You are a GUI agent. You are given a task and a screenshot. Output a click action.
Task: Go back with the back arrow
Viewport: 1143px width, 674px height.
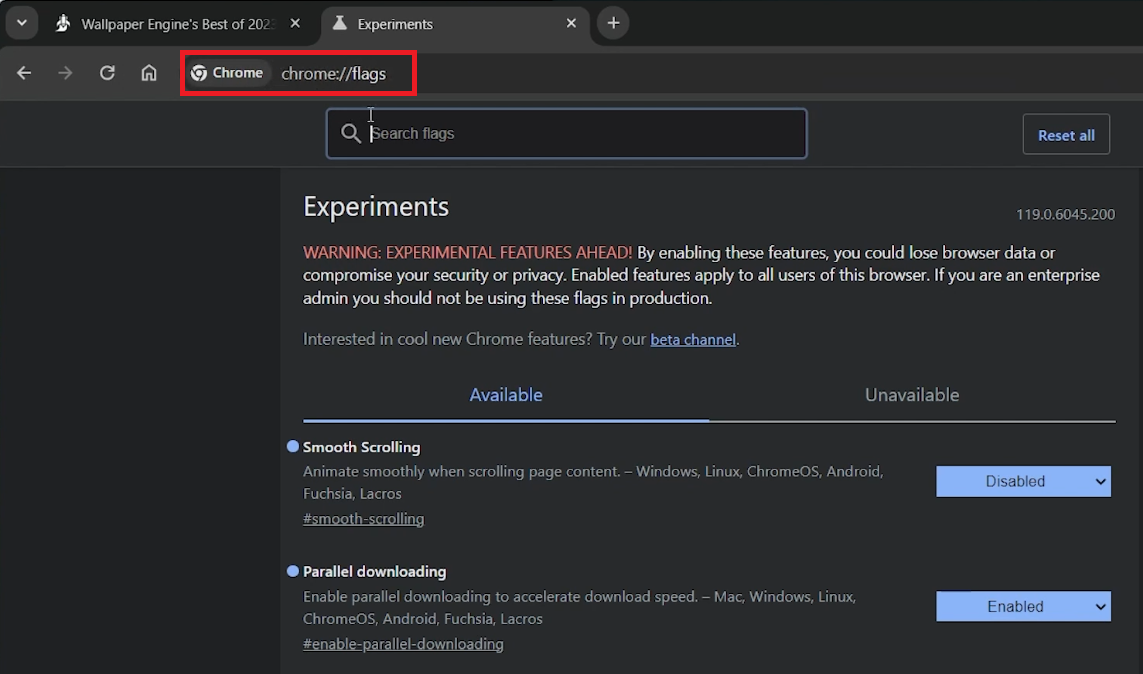[24, 73]
